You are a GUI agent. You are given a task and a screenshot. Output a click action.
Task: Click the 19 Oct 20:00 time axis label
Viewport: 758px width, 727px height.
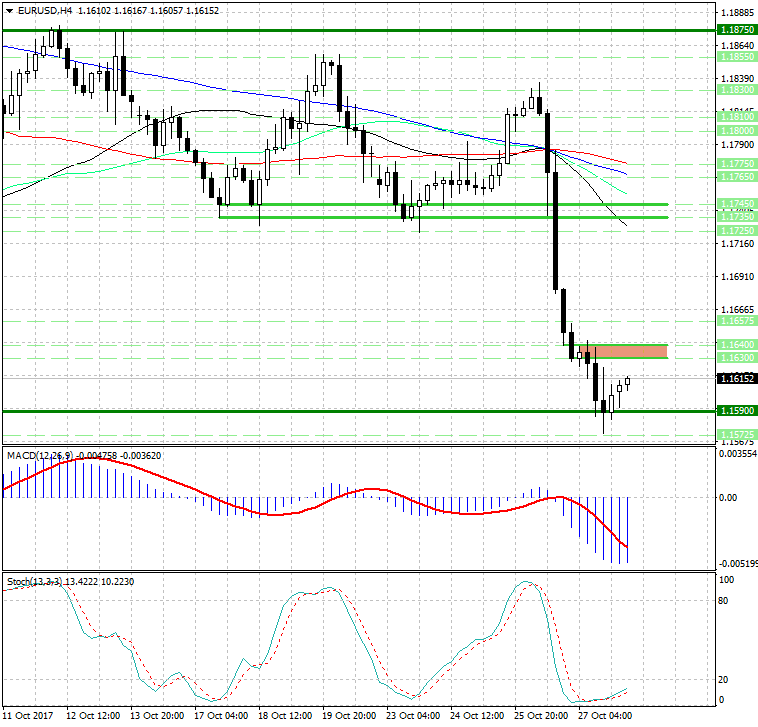point(351,716)
